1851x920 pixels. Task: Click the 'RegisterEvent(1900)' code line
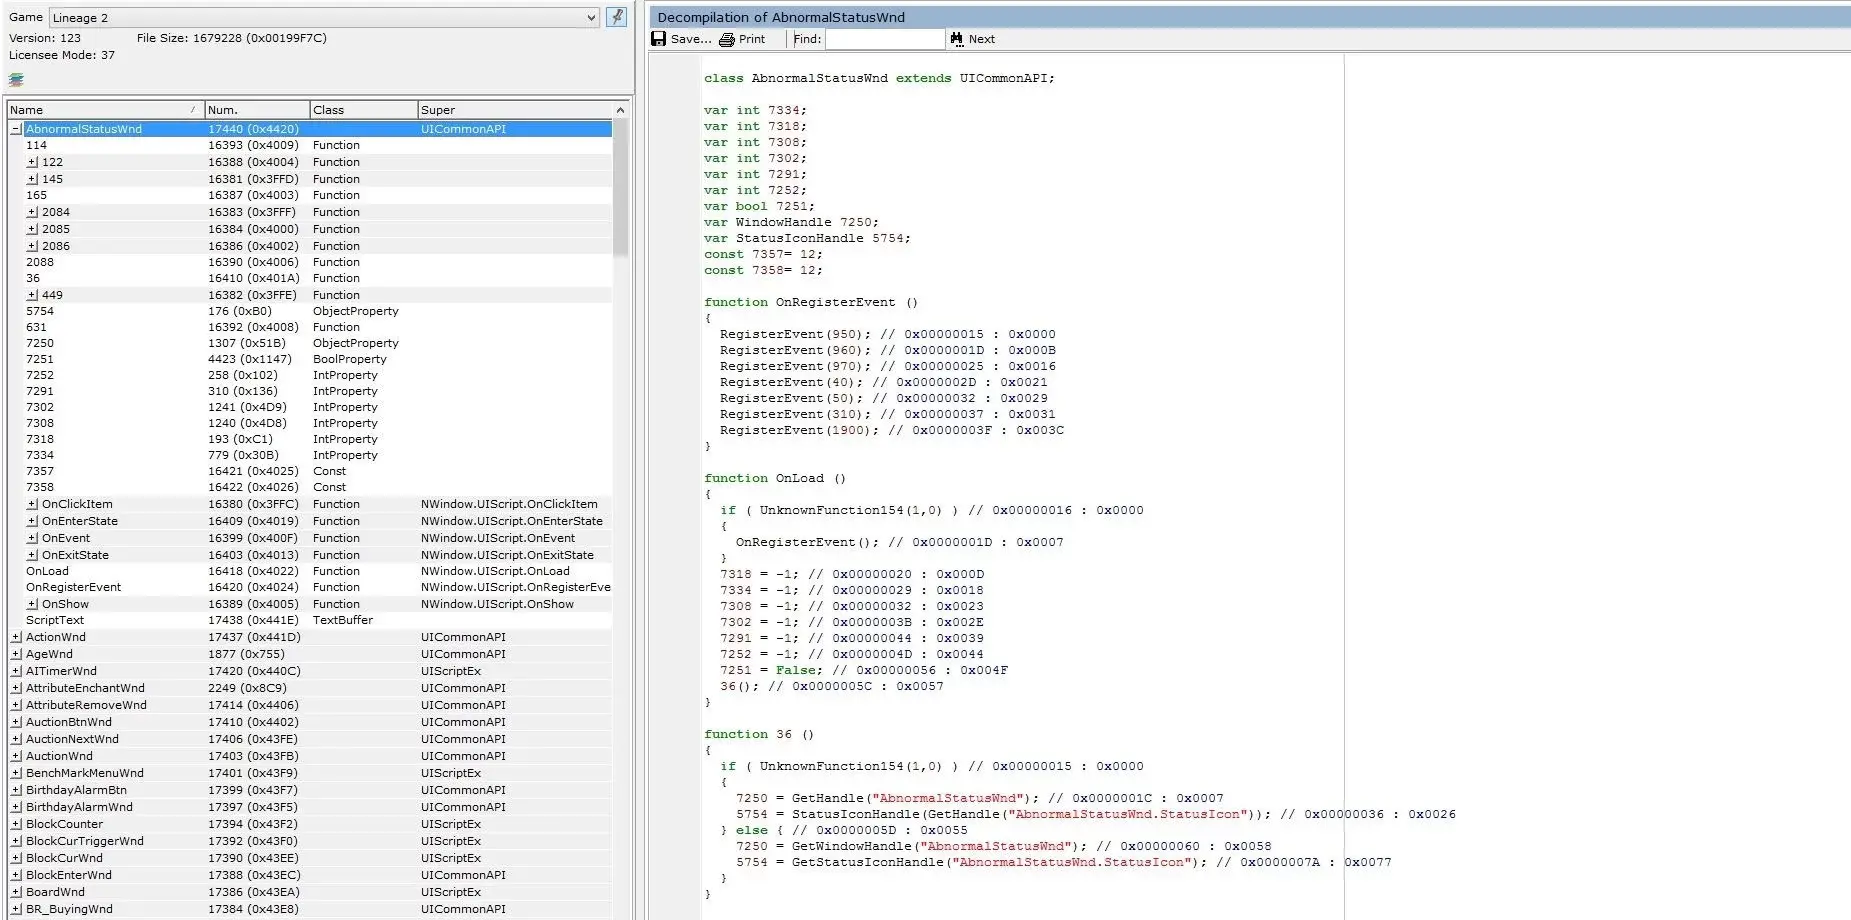coord(892,430)
